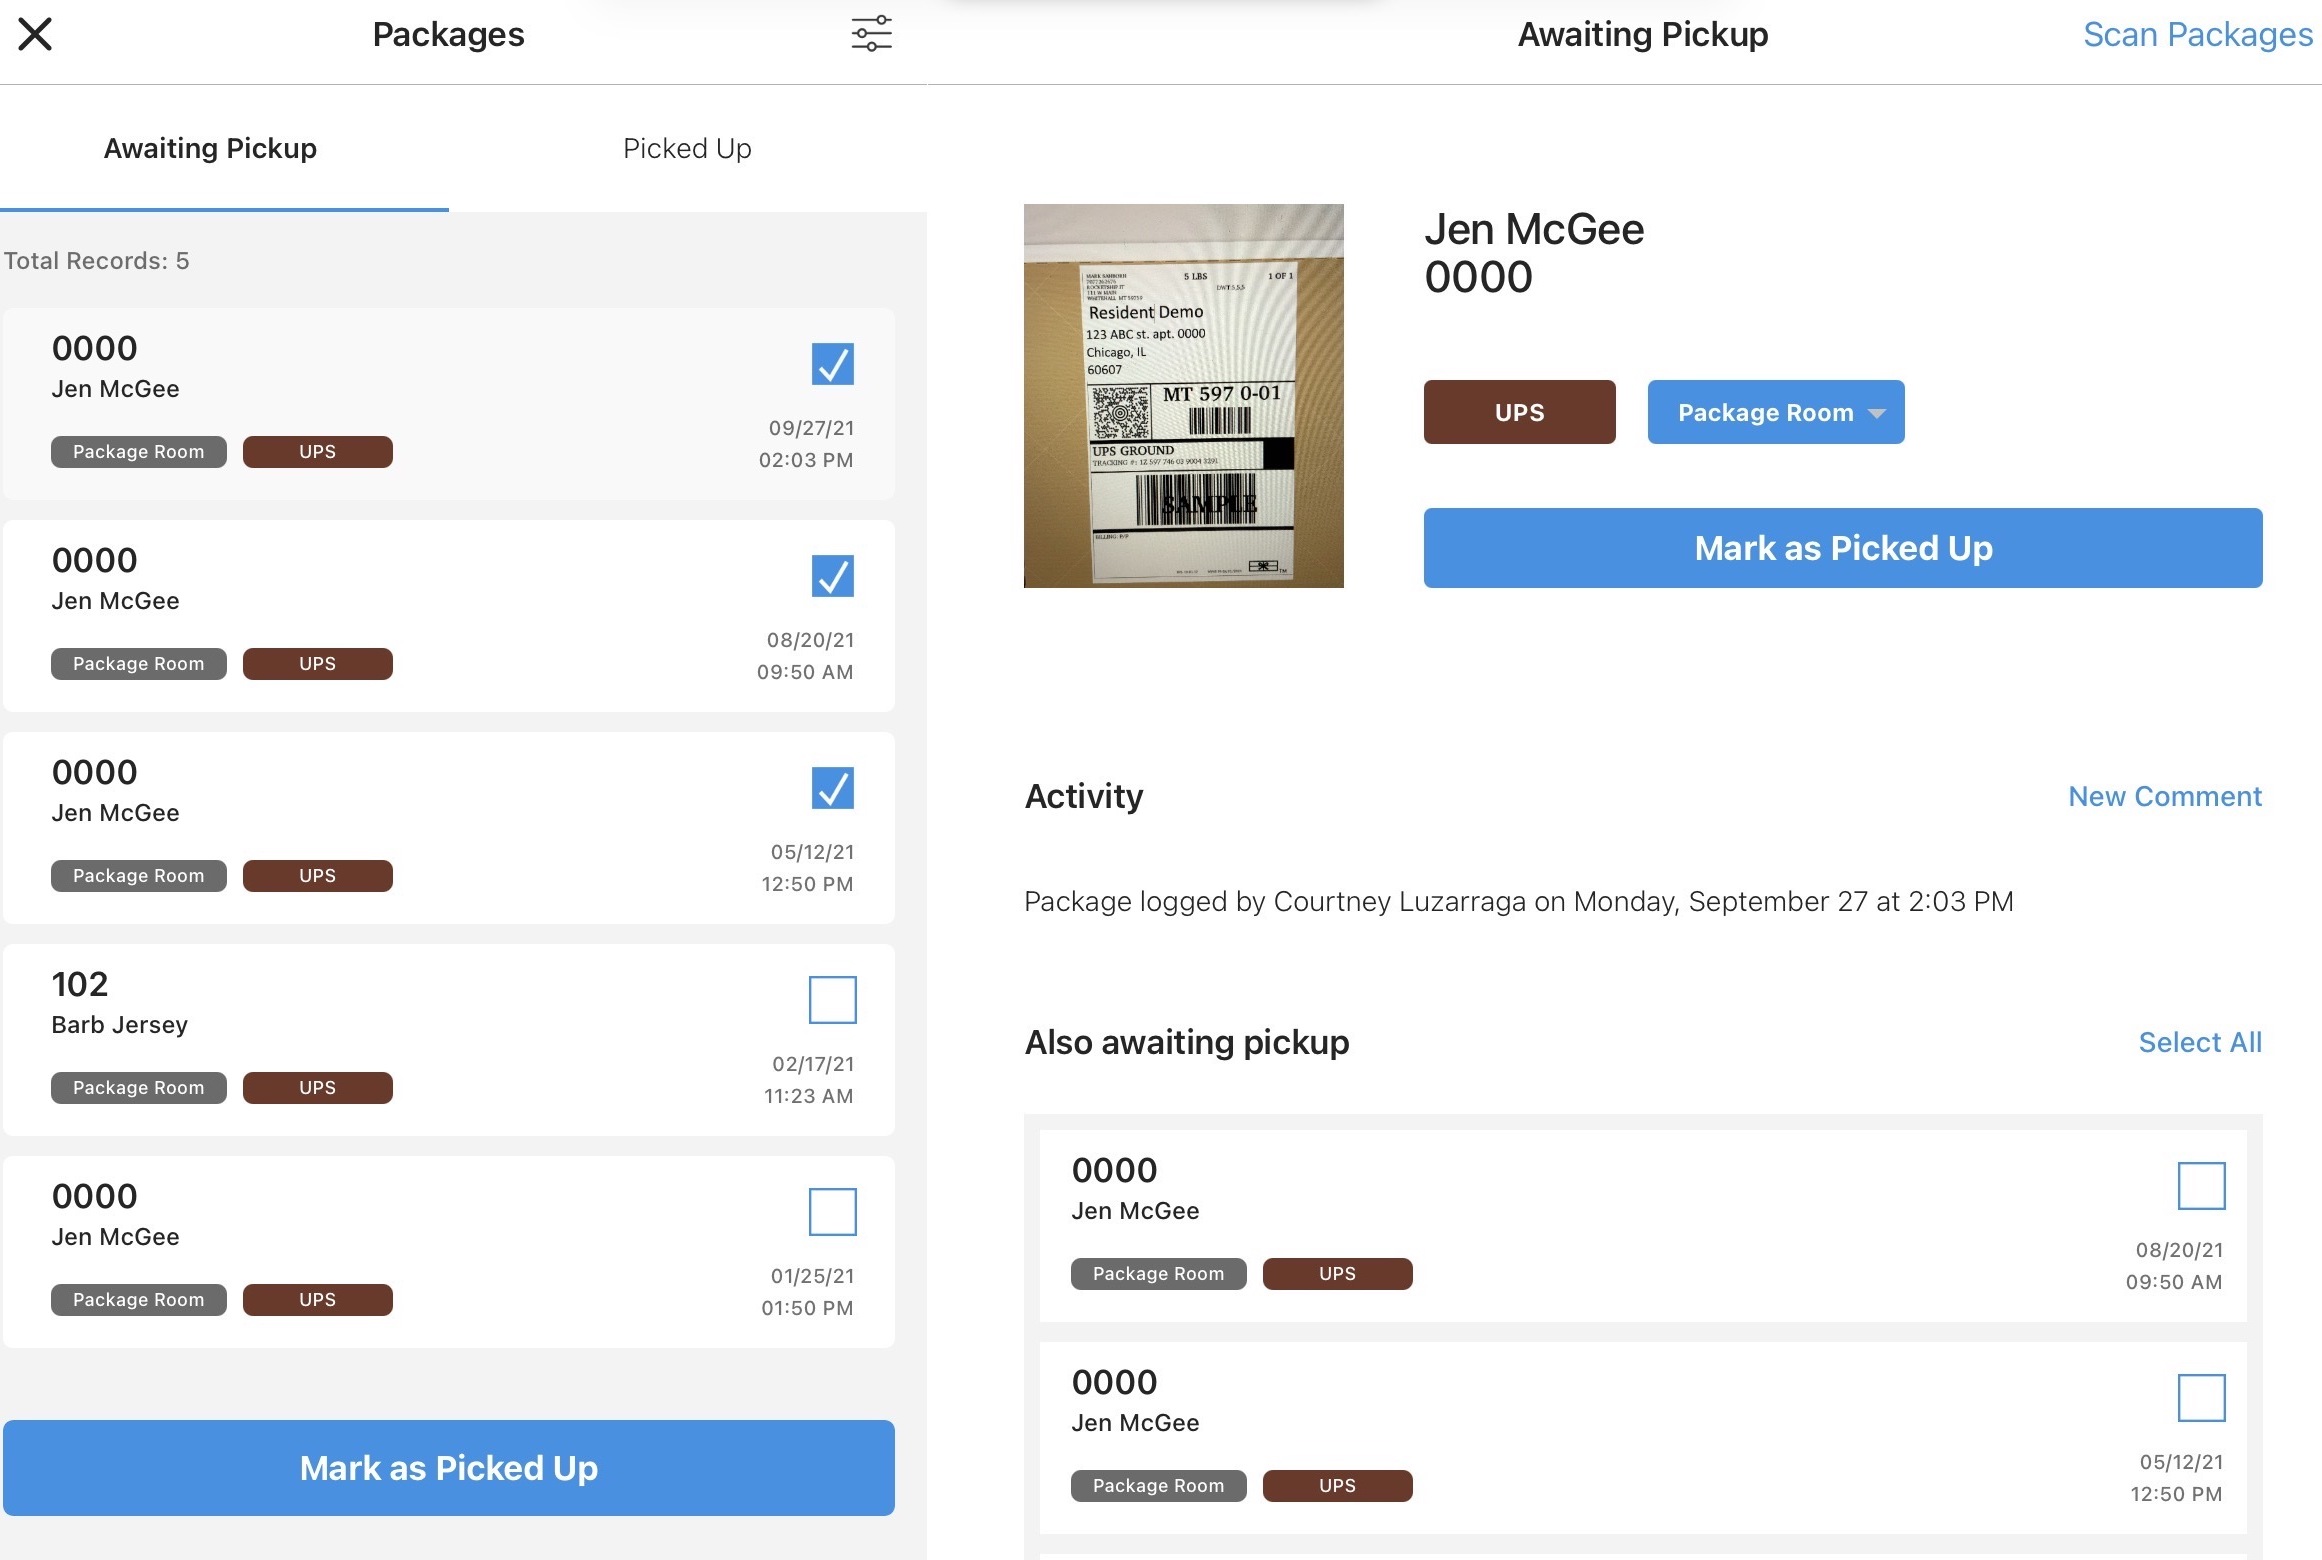Screen dimensions: 2322x1560
Task: Open the shipping label package photo
Action: pyautogui.click(x=1183, y=396)
